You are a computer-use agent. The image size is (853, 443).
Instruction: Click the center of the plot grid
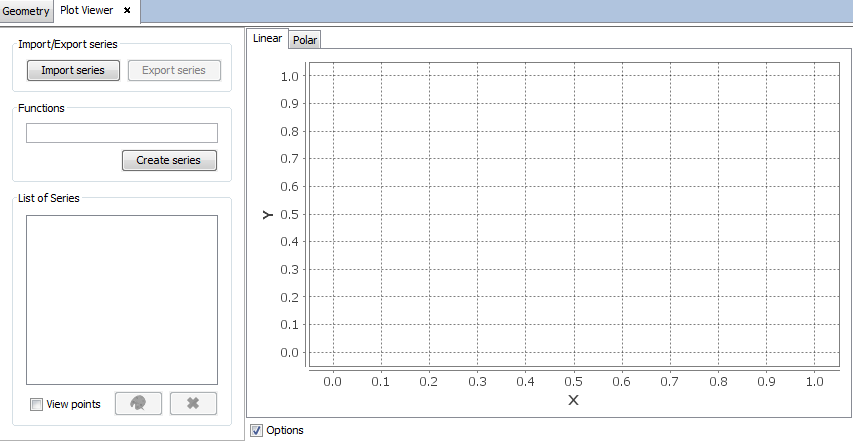[x=573, y=215]
